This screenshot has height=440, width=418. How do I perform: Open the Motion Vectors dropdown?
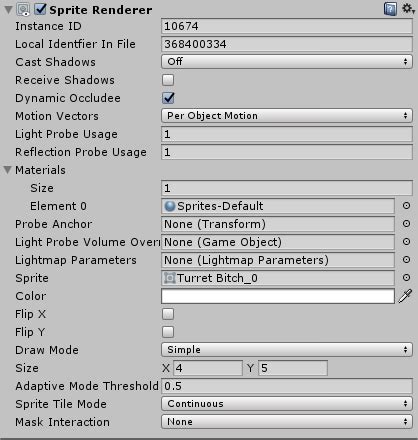click(x=287, y=116)
